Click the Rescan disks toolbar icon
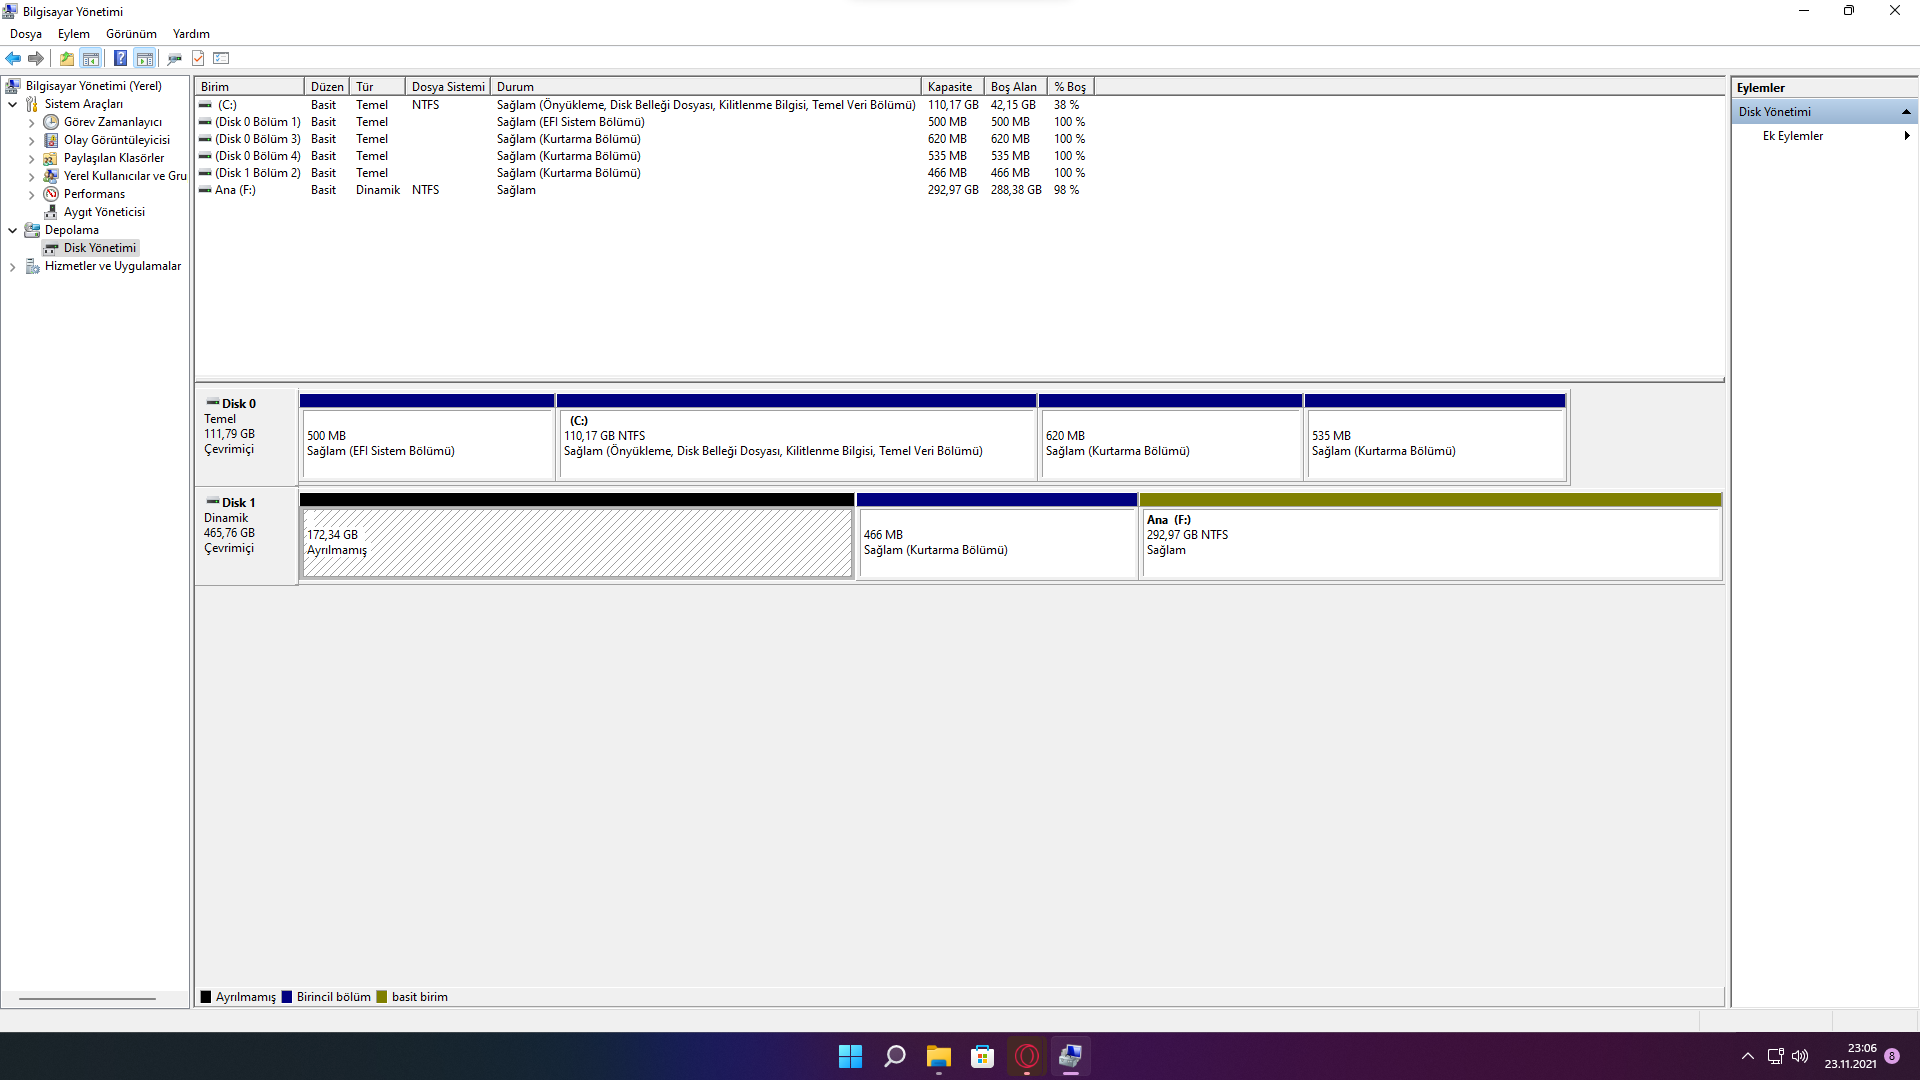The height and width of the screenshot is (1080, 1920). [174, 58]
